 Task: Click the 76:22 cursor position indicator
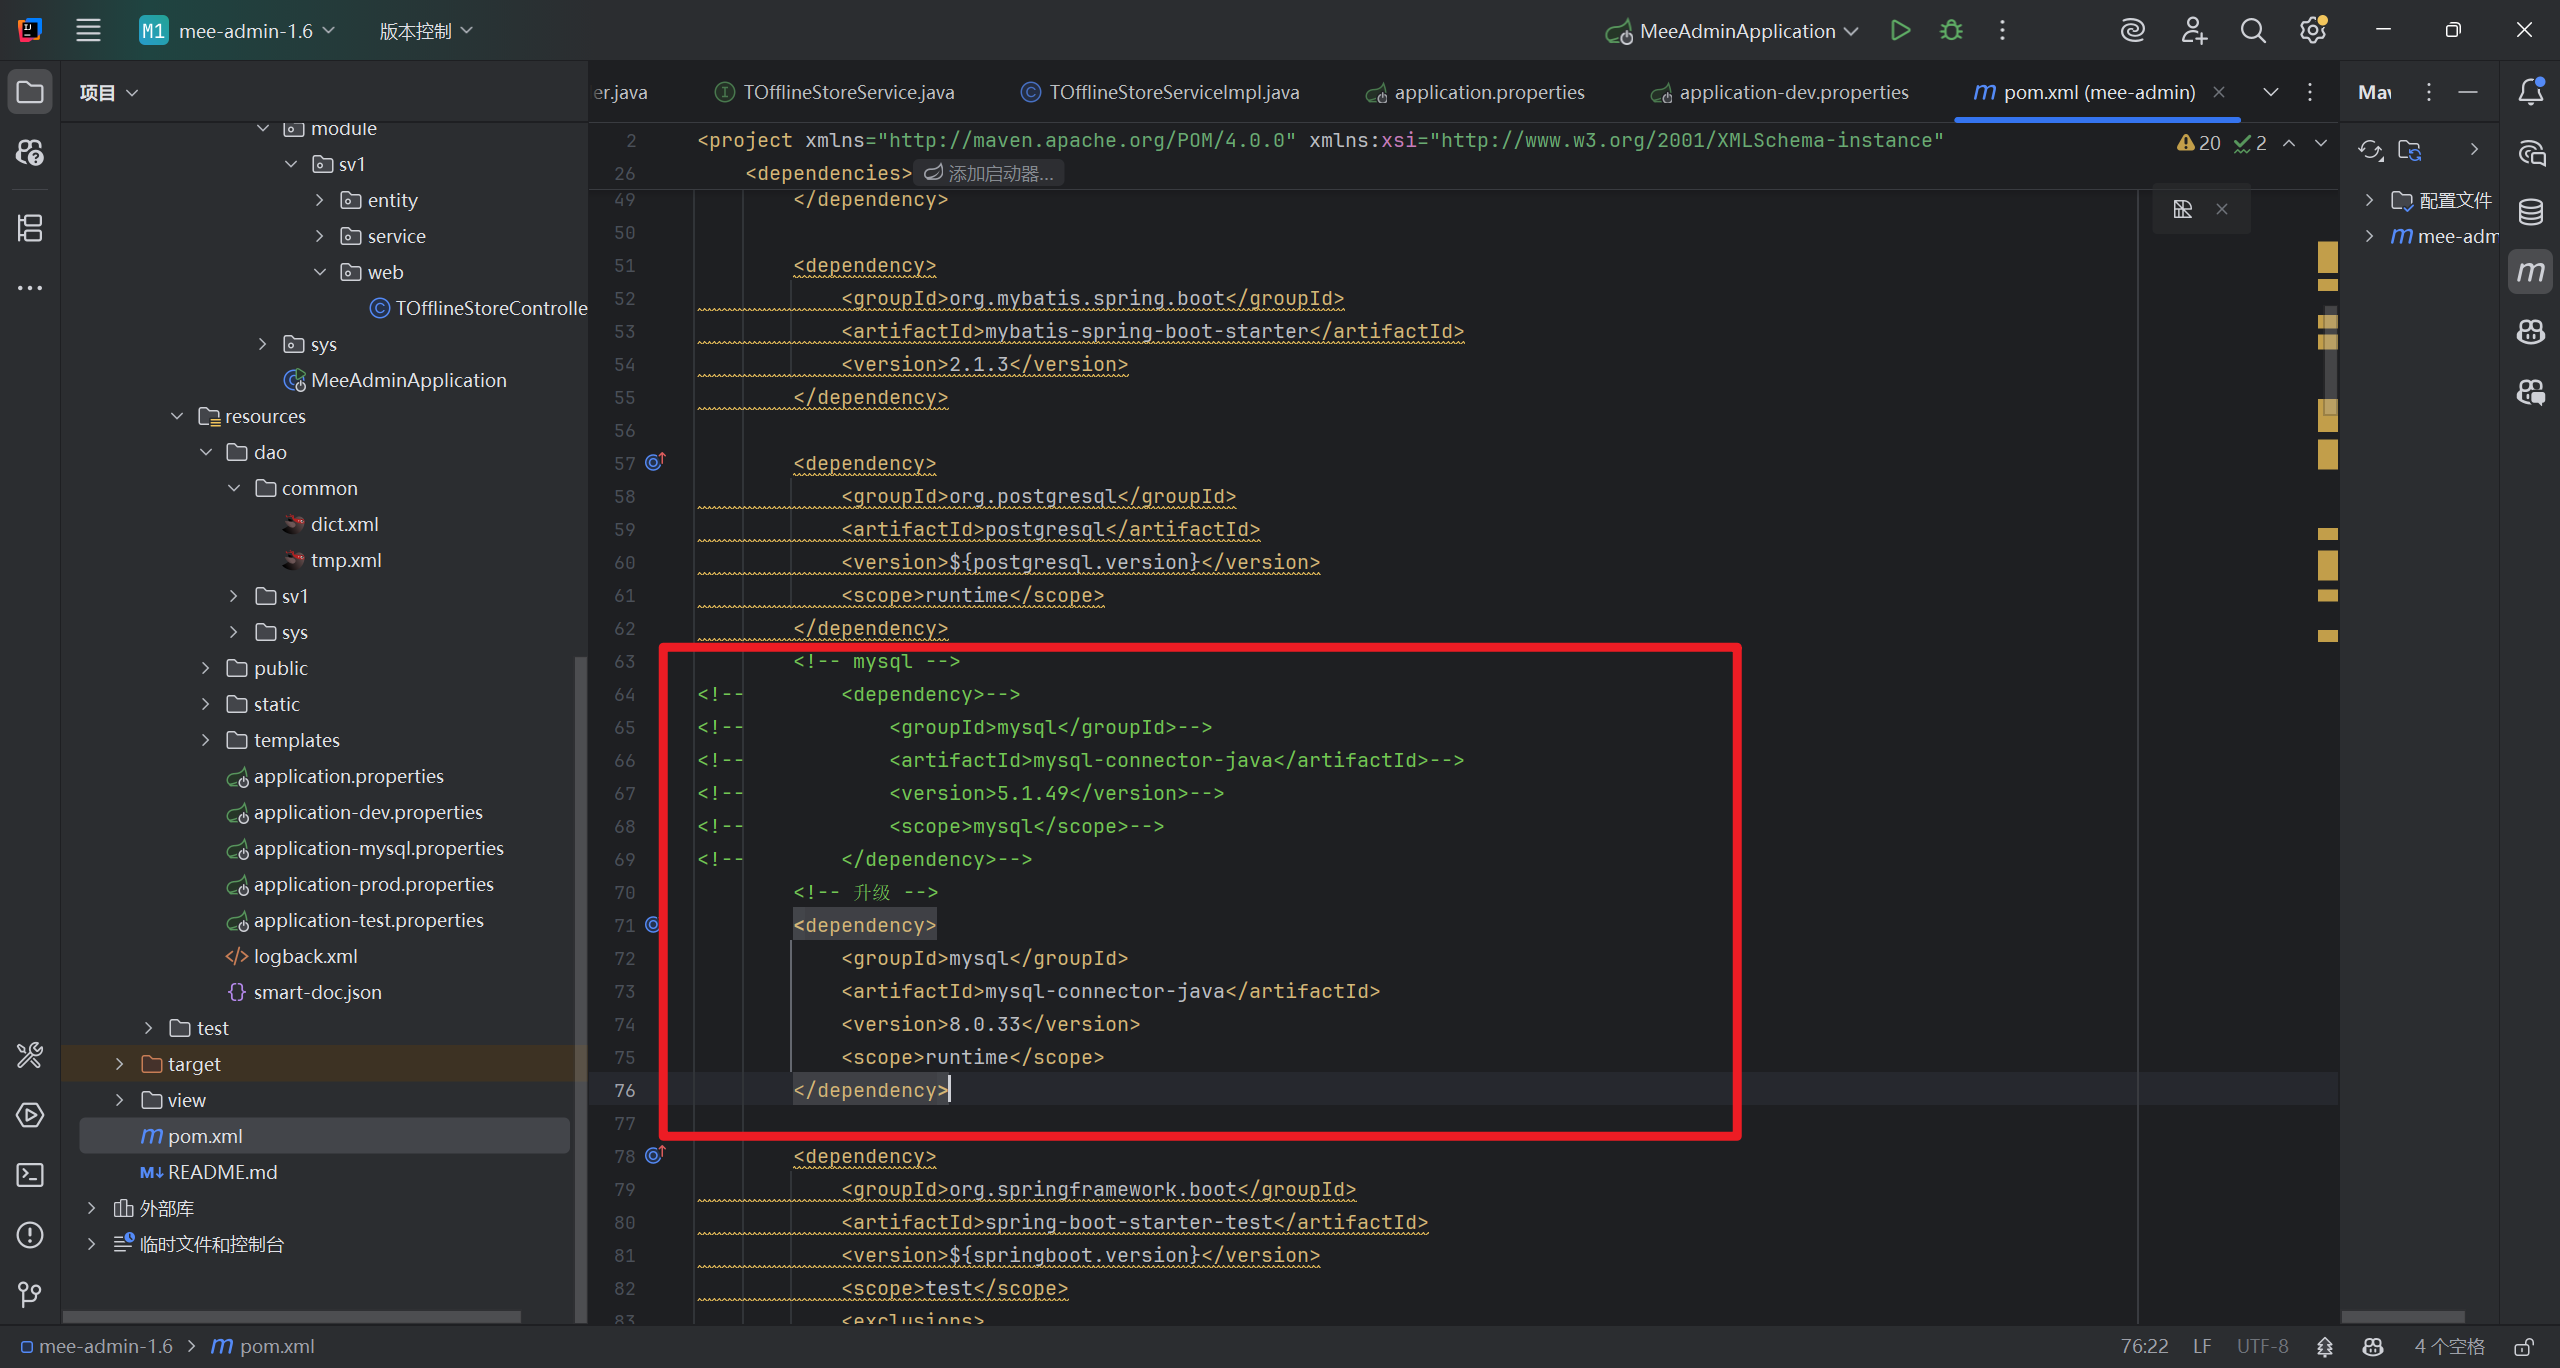coord(2144,1346)
